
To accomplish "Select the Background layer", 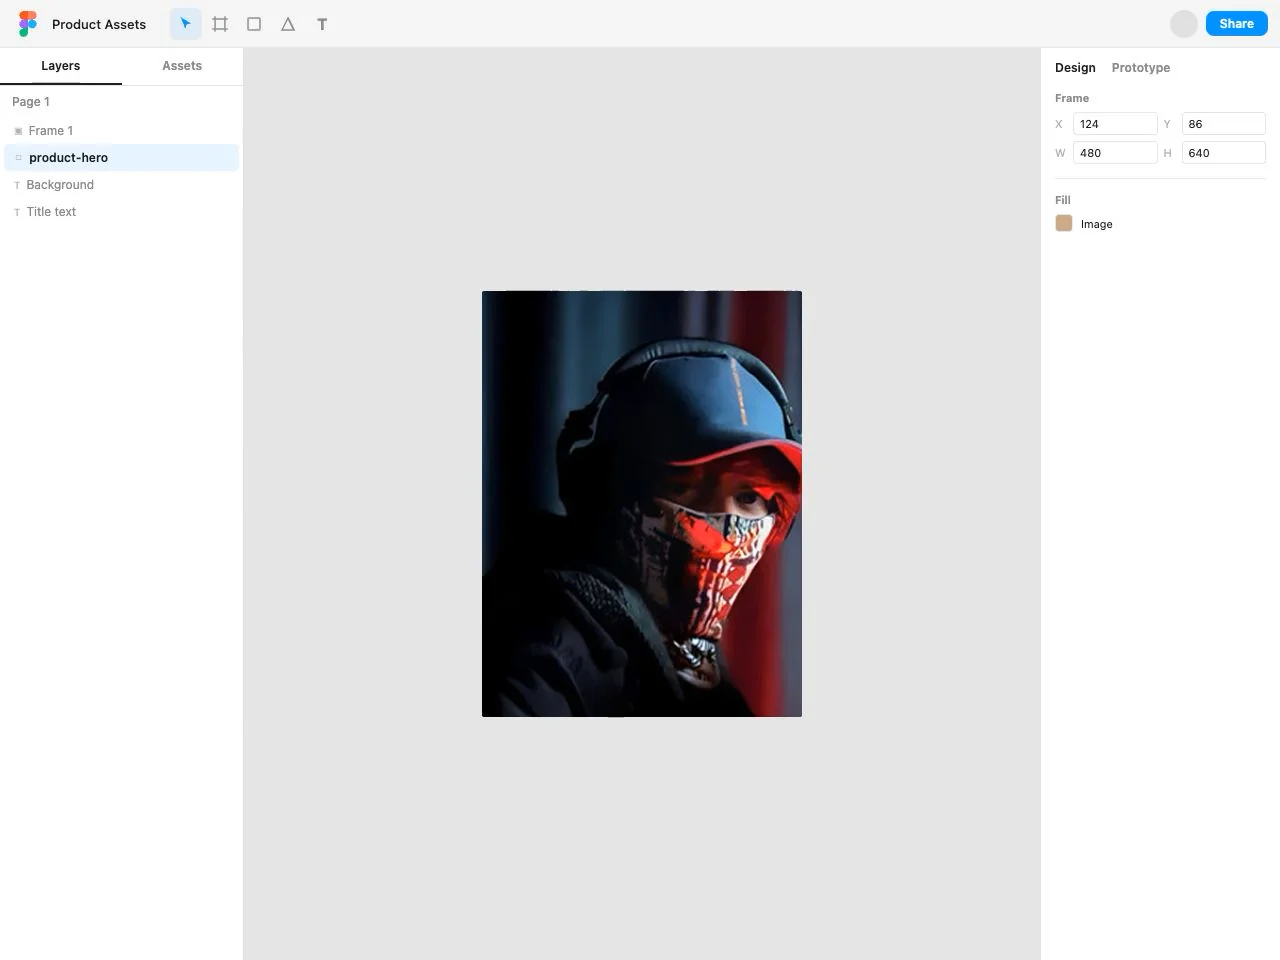I will 121,185.
